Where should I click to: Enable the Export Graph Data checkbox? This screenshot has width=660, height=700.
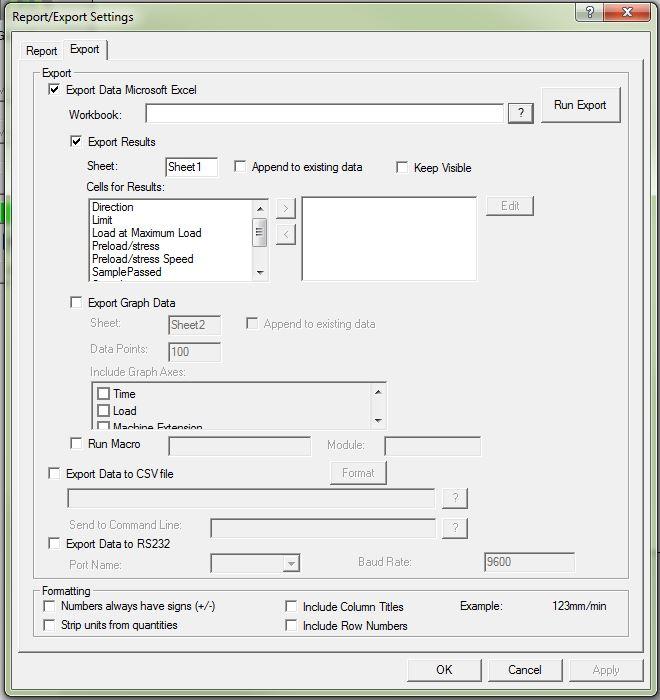tap(76, 302)
